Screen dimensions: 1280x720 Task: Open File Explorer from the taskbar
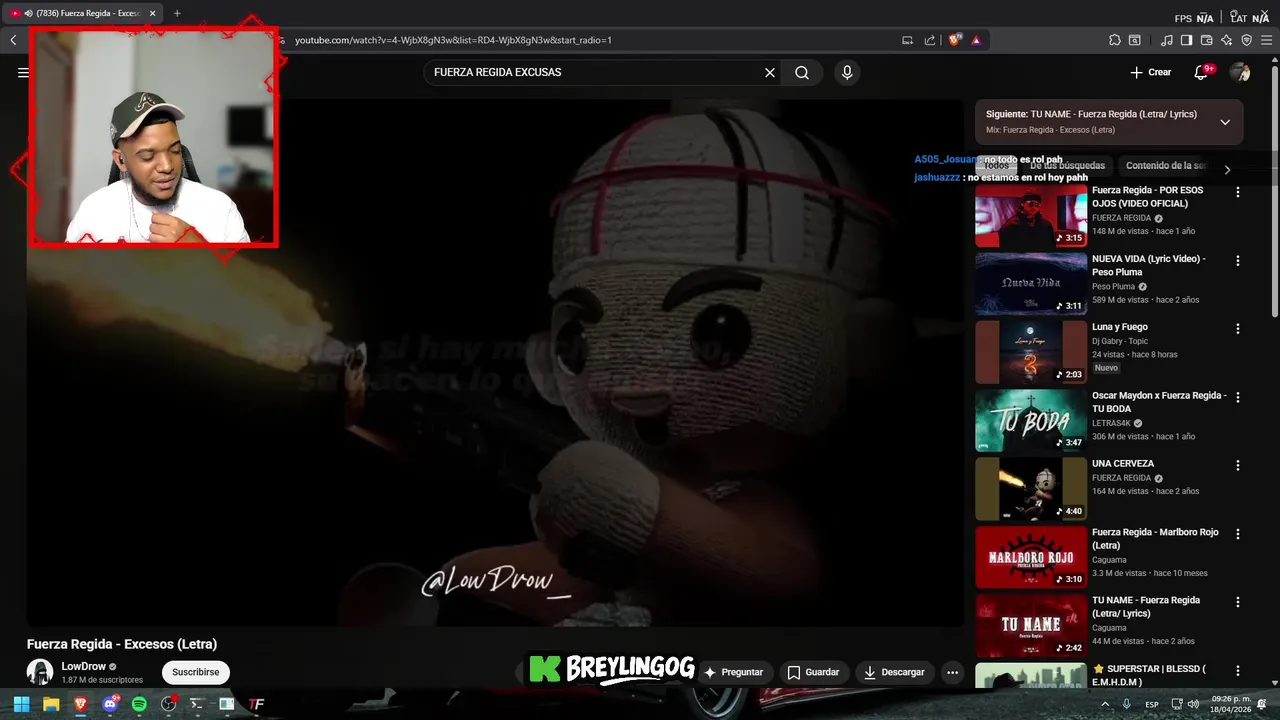51,704
